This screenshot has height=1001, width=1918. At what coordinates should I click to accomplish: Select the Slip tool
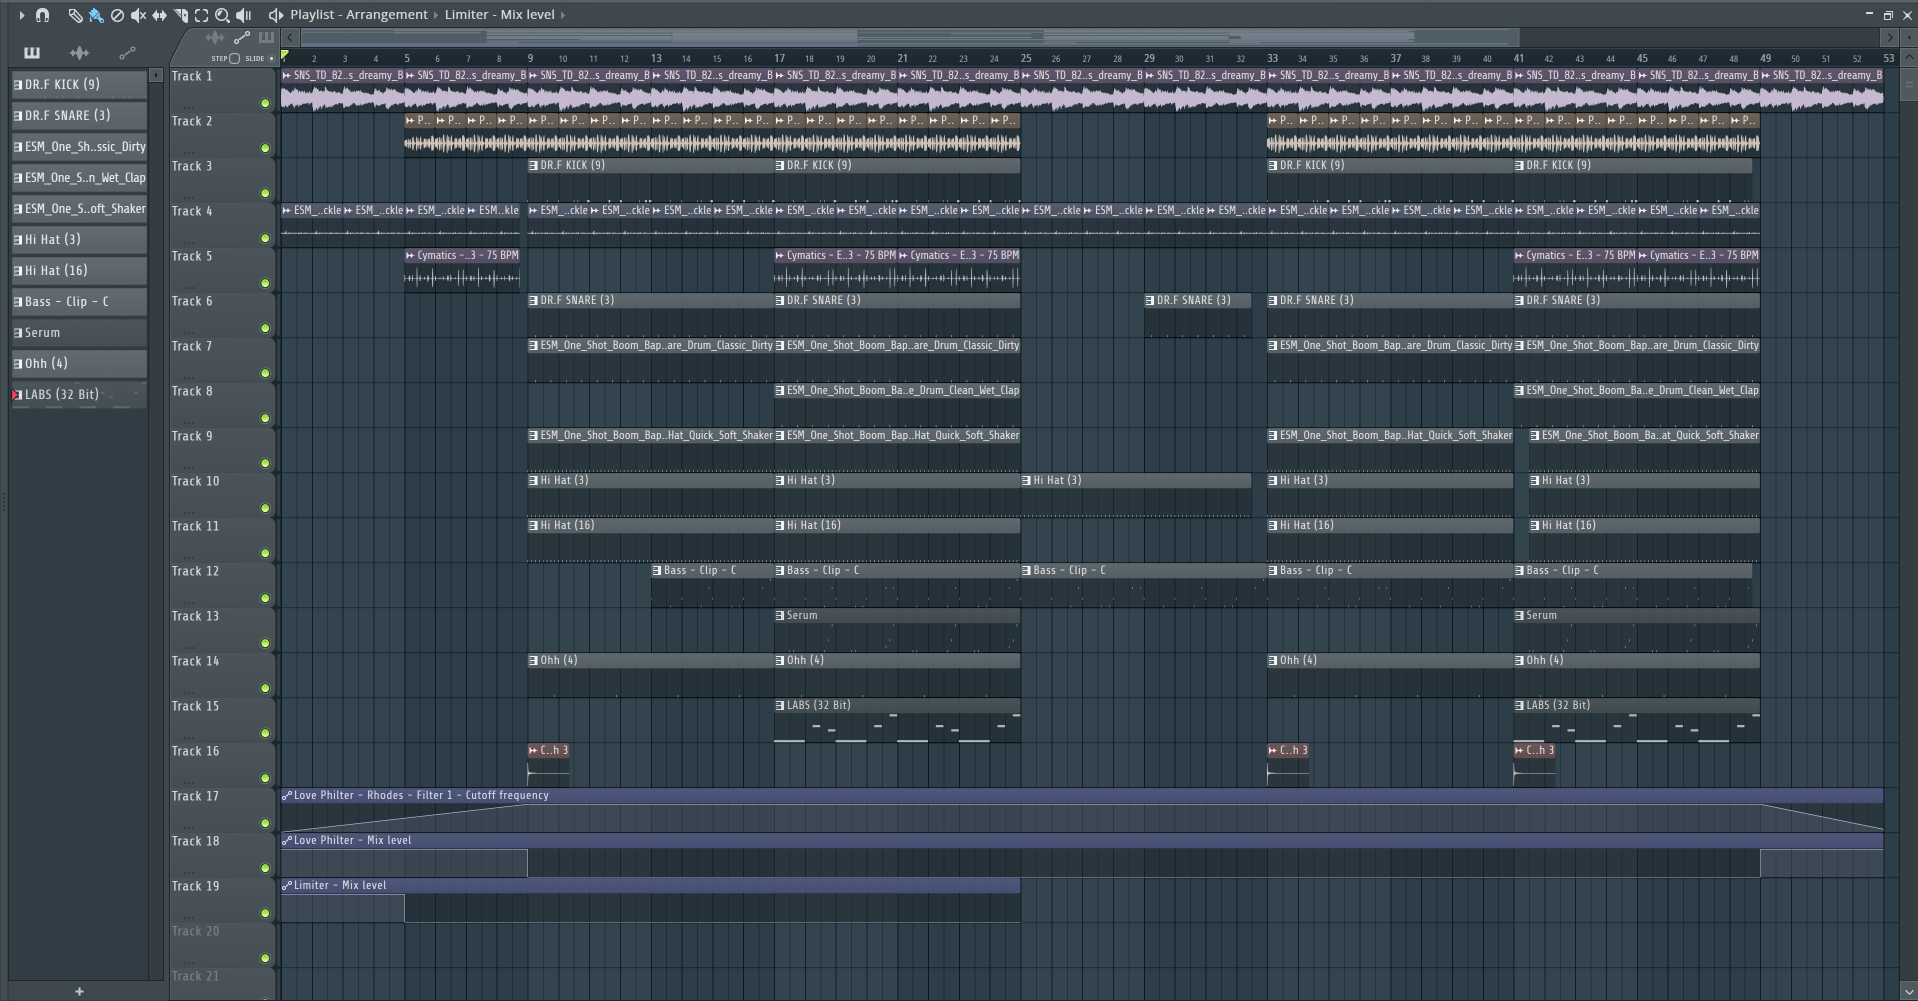pos(159,15)
